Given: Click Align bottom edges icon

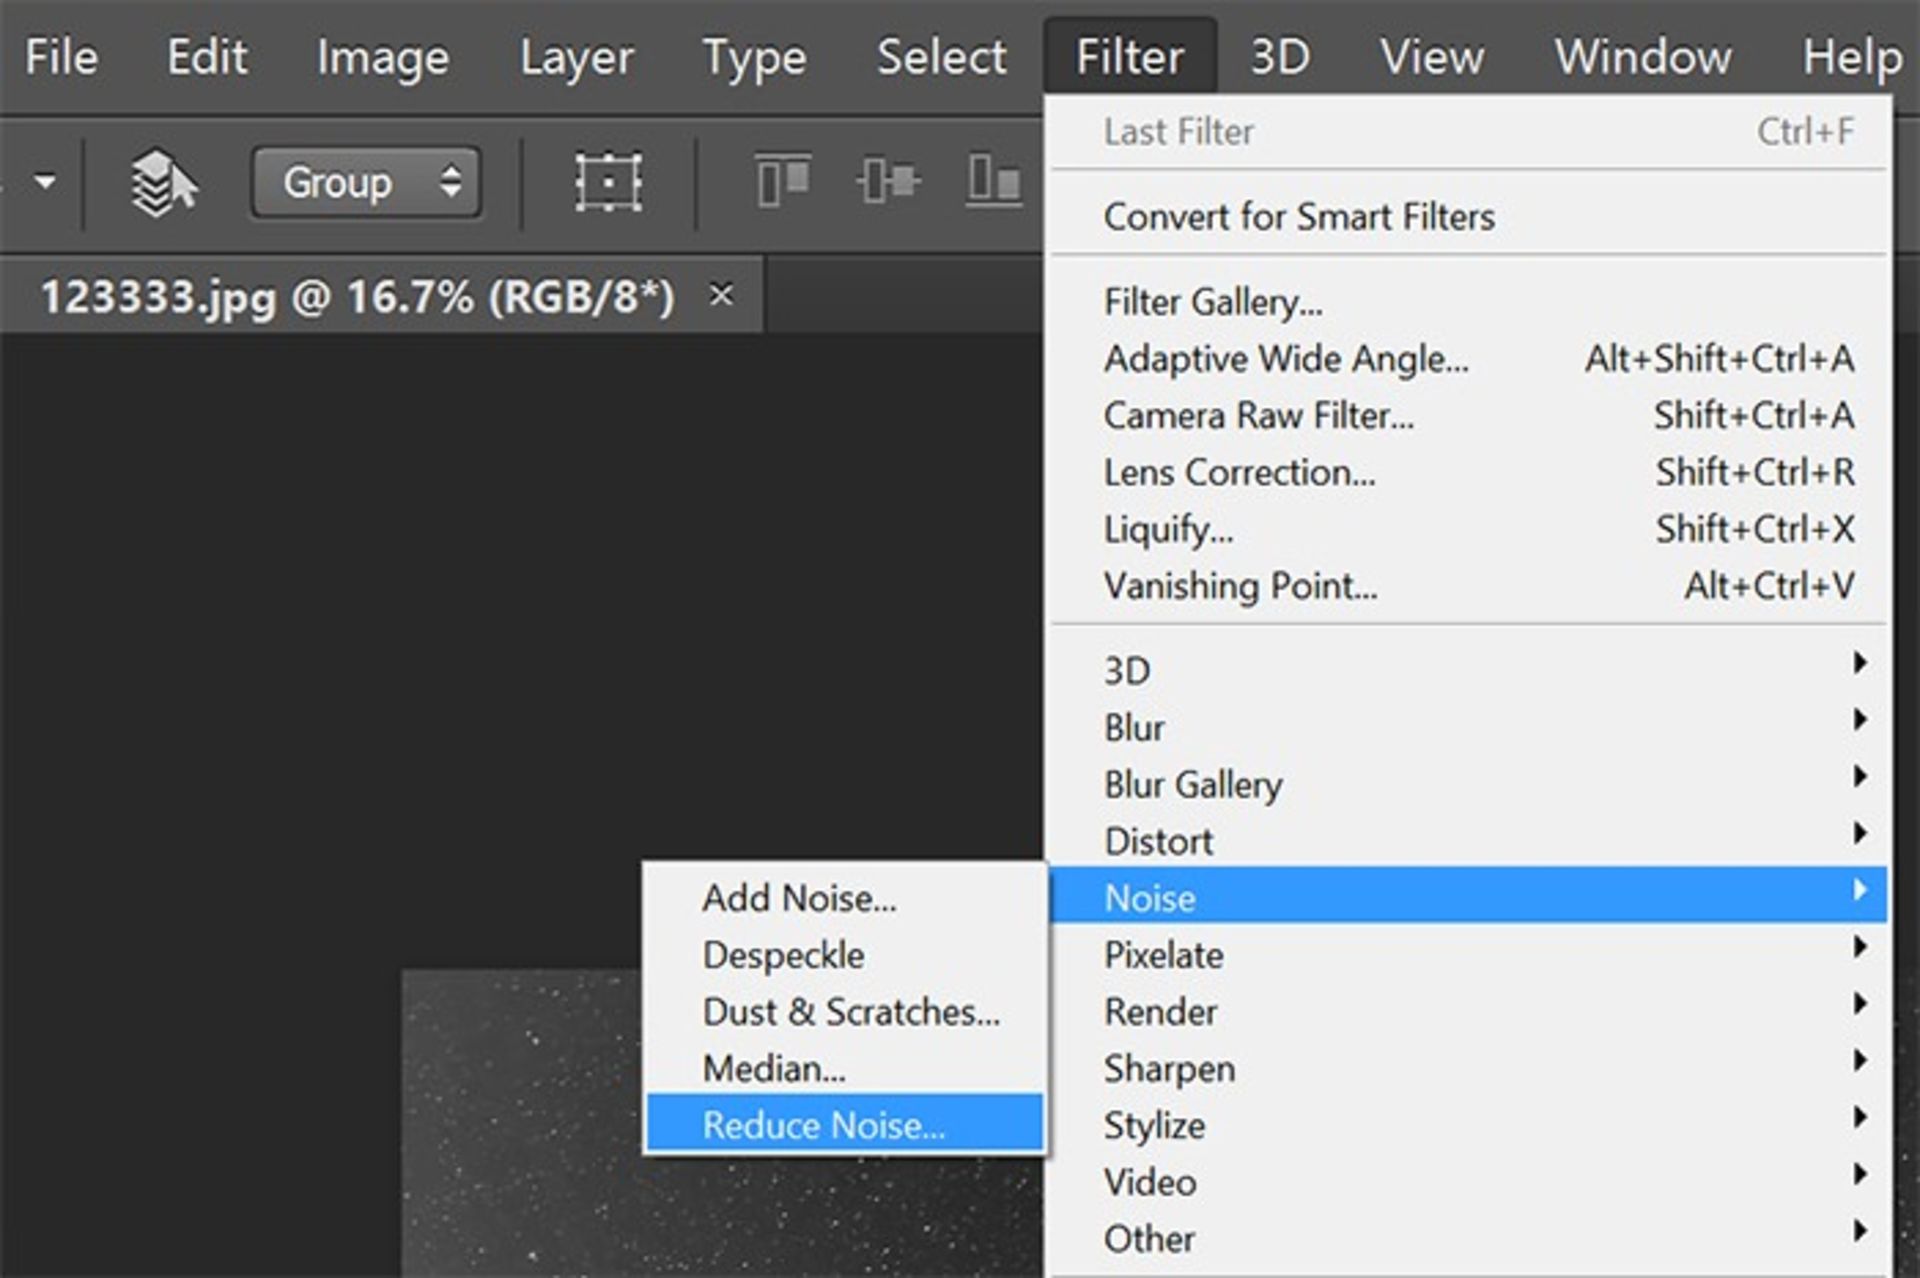Looking at the screenshot, I should click(x=993, y=181).
